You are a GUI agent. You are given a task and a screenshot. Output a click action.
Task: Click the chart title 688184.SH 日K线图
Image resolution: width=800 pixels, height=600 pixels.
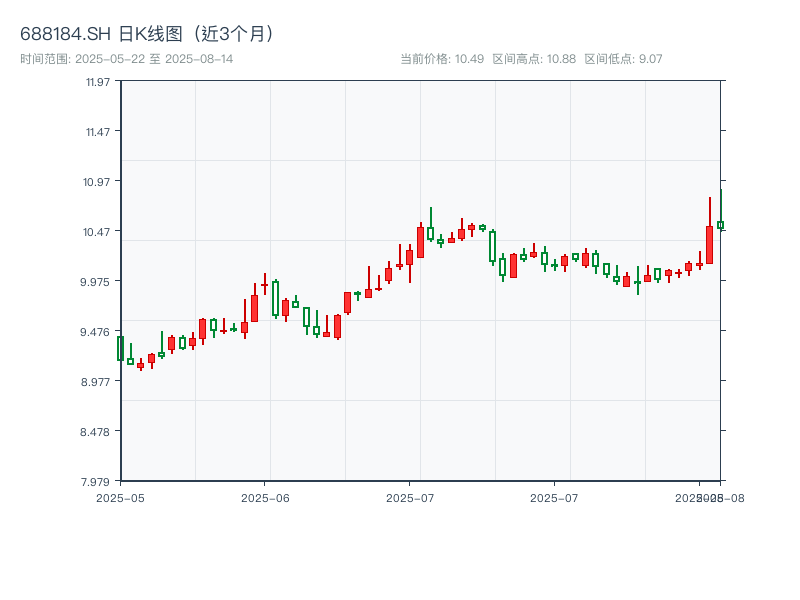pyautogui.click(x=148, y=33)
